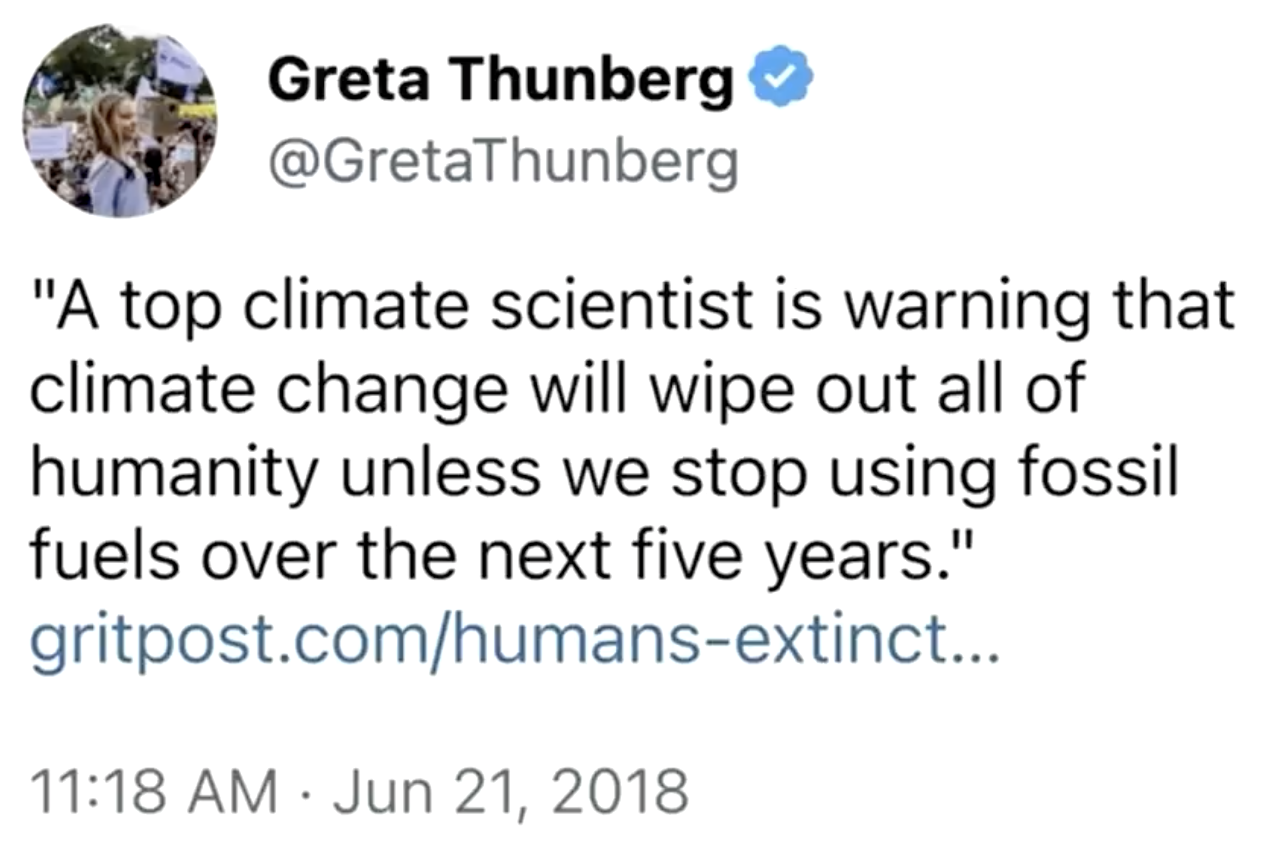Click the Greta Thunberg display name
This screenshot has height=848, width=1274.
click(500, 82)
